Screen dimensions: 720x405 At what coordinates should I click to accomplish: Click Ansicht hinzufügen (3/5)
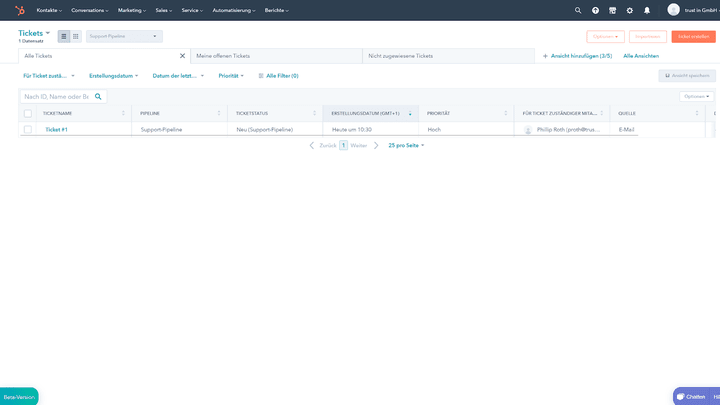(577, 56)
